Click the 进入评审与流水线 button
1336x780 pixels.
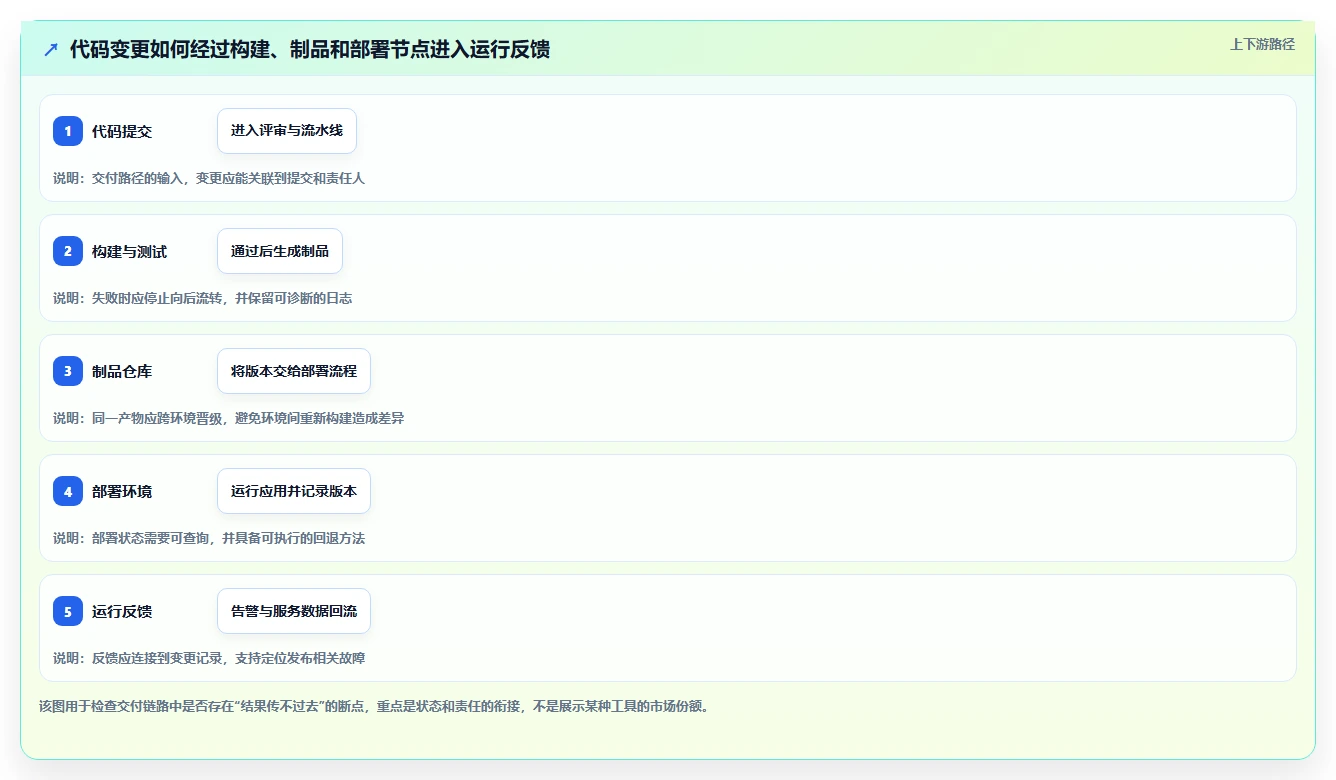coord(287,131)
